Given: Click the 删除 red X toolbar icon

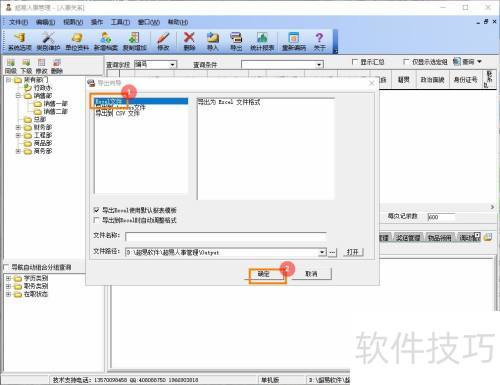Looking at the screenshot, I should [x=189, y=41].
